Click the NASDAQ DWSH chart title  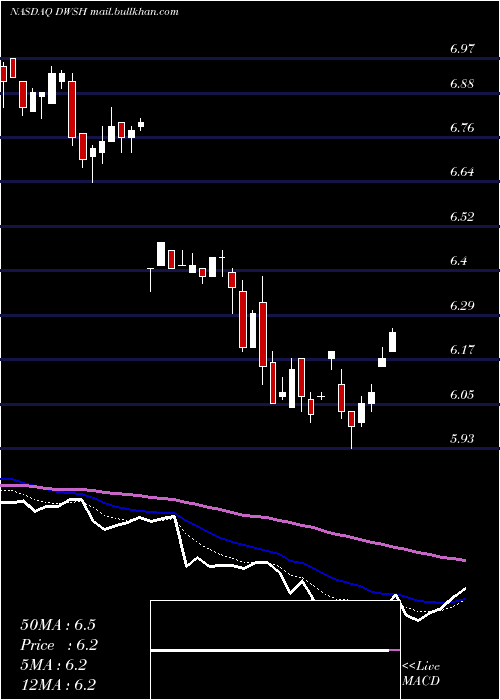(94, 12)
